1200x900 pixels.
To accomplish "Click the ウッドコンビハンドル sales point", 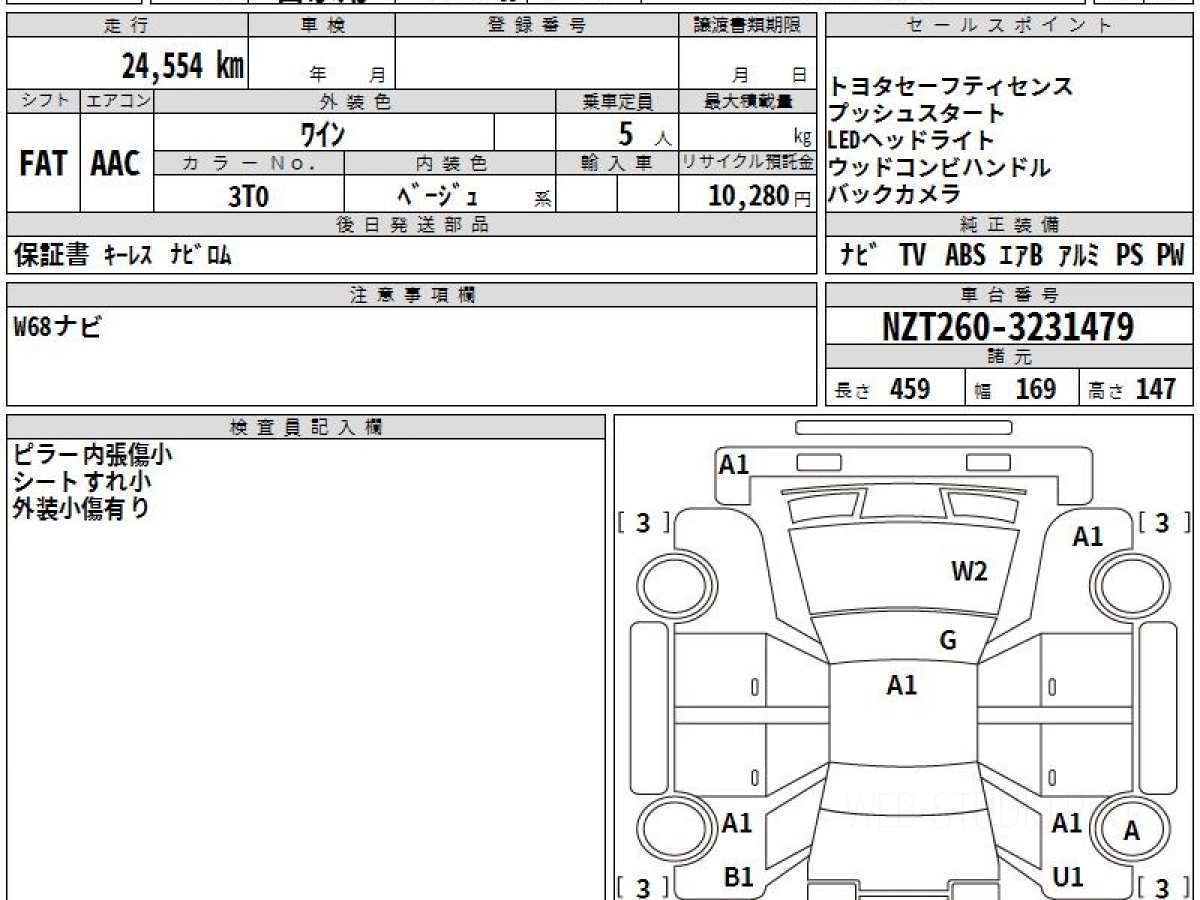I will (939, 167).
